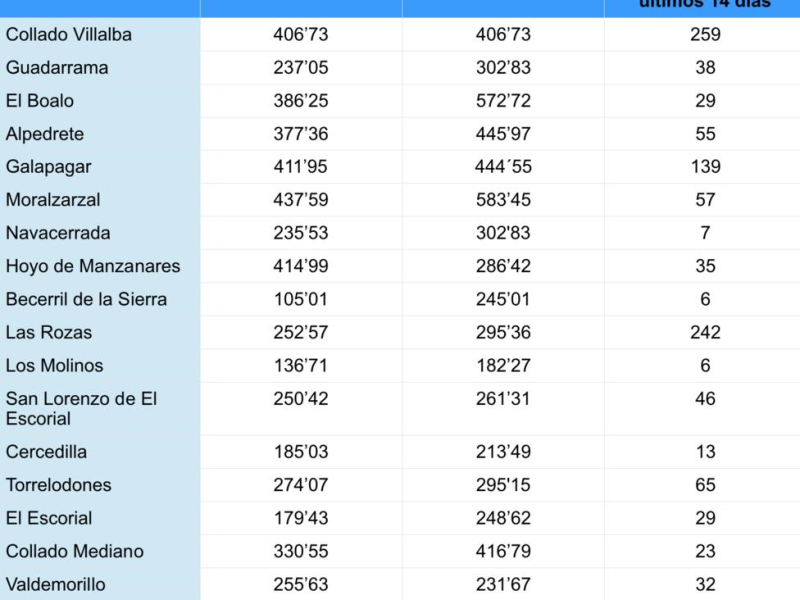Click the Alpedrete value 377'36
Screen dimensions: 800x600
[x=301, y=134]
